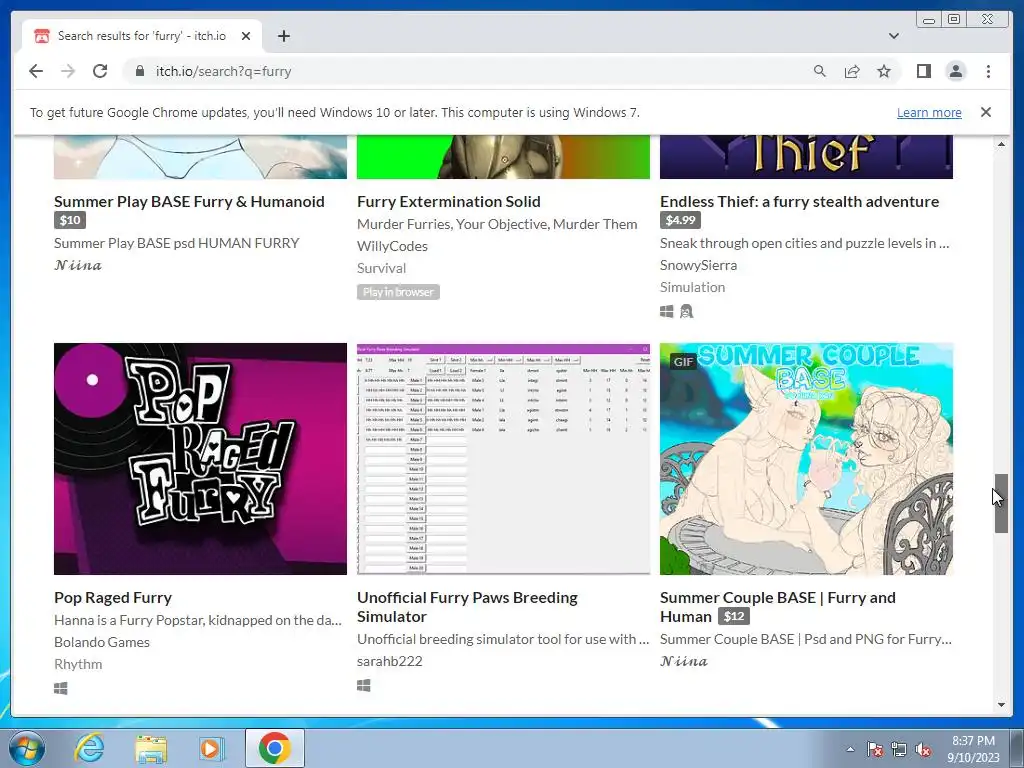Expand the tab search chevron
The width and height of the screenshot is (1024, 768).
coord(893,36)
